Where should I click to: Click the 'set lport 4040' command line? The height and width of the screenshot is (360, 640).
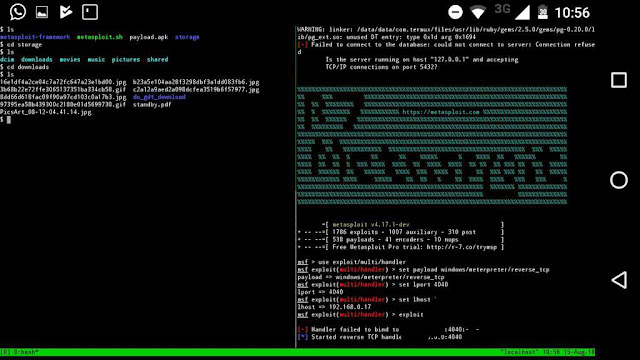[x=373, y=284]
